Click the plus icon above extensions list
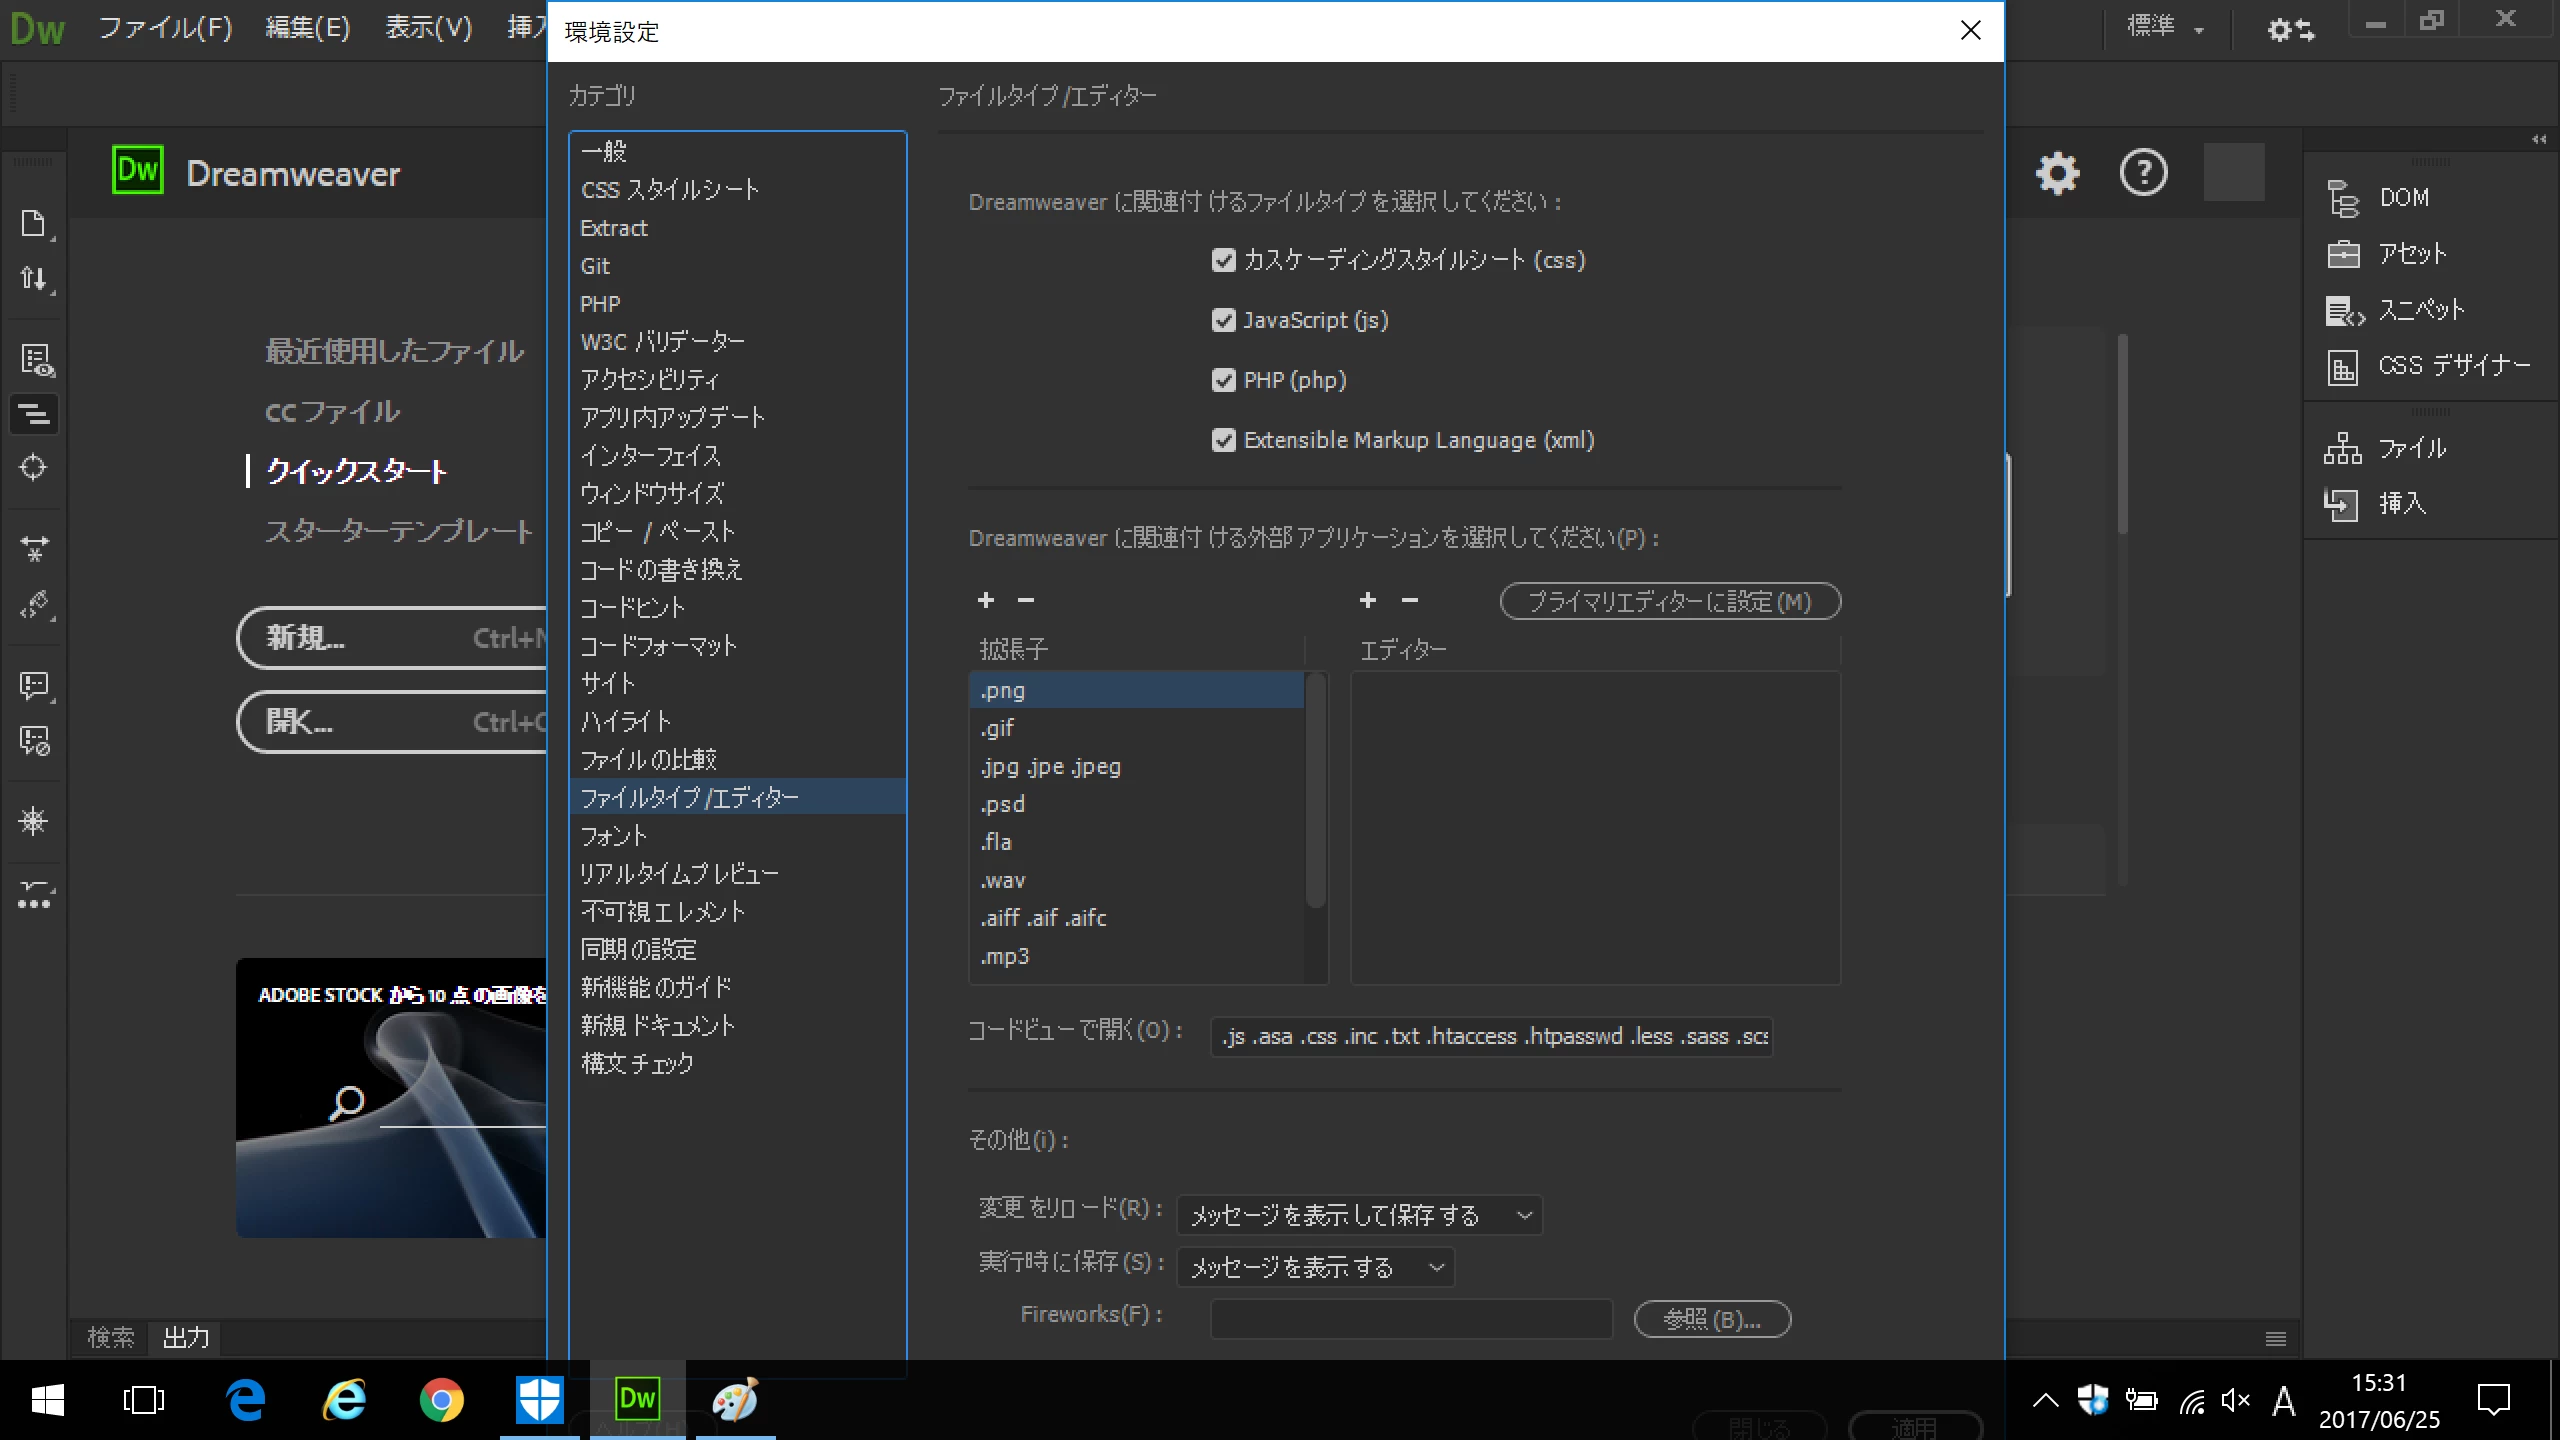Viewport: 2560px width, 1440px height. click(986, 600)
